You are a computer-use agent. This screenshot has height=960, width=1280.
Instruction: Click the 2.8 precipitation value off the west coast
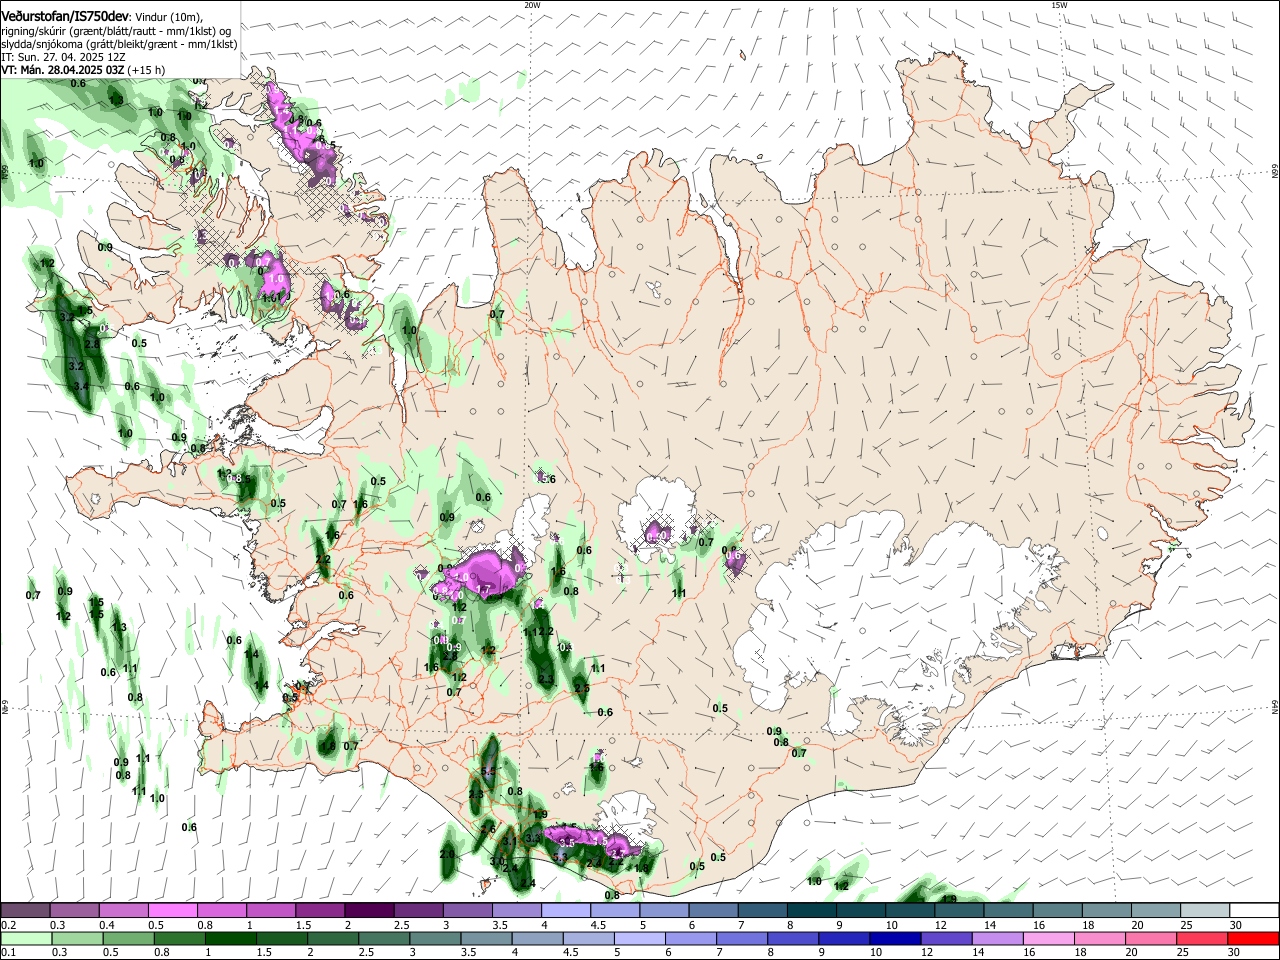click(92, 344)
